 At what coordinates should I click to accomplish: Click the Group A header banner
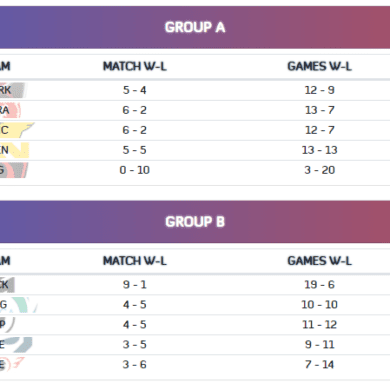click(195, 27)
